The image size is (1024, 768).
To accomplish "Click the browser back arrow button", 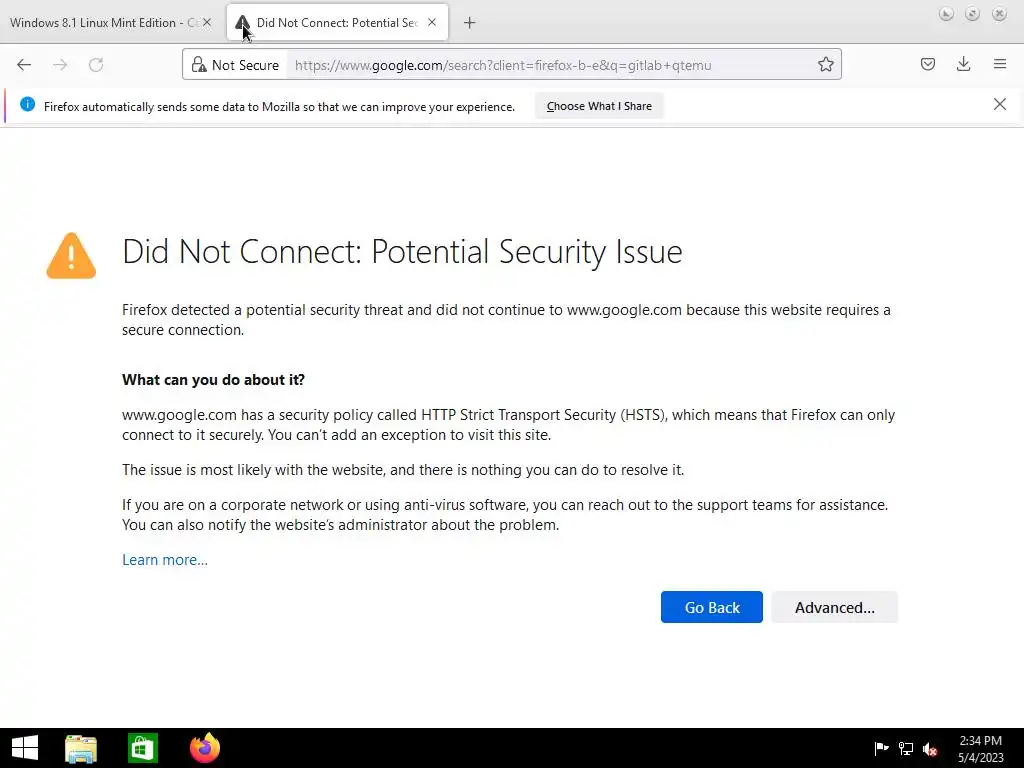I will tap(24, 65).
